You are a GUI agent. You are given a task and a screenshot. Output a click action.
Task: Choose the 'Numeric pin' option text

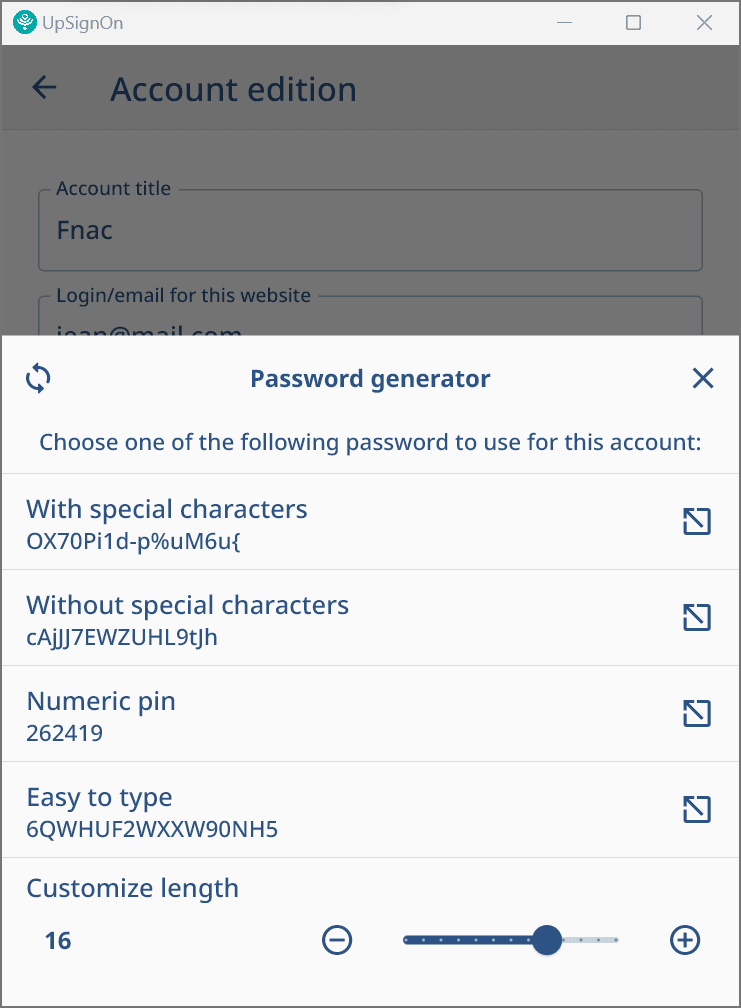(101, 701)
